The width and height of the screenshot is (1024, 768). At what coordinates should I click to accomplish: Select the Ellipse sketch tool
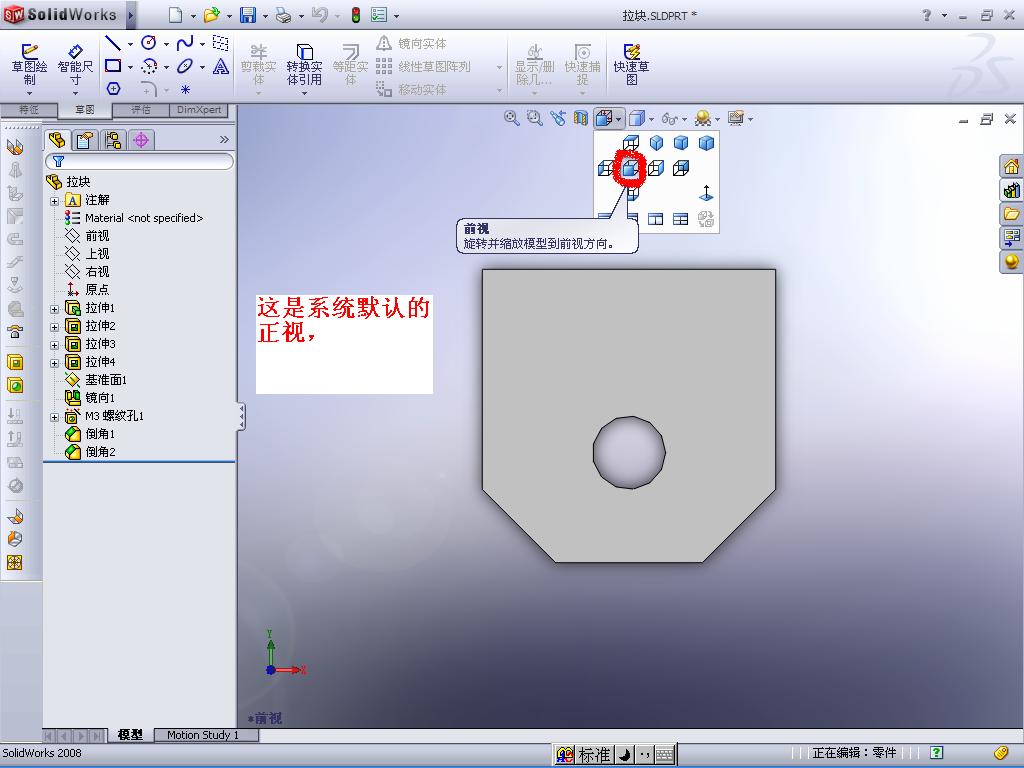coord(185,66)
